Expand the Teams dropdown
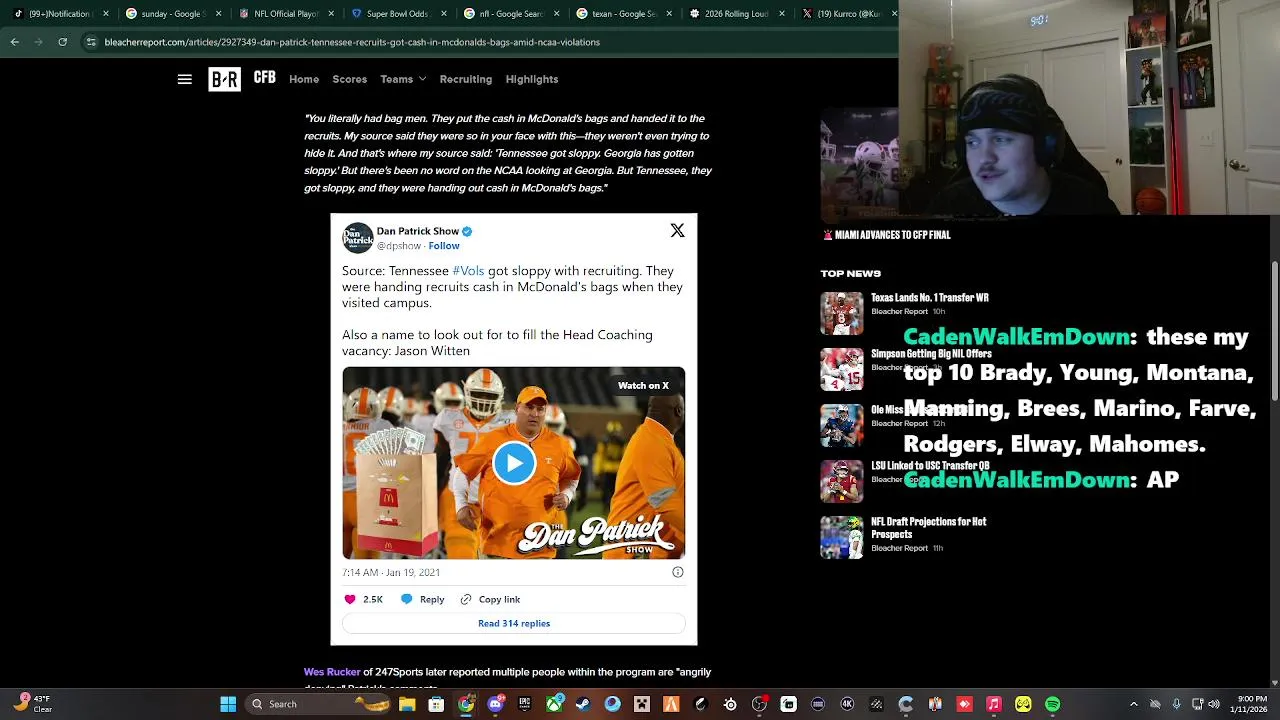This screenshot has width=1280, height=720. tap(403, 79)
